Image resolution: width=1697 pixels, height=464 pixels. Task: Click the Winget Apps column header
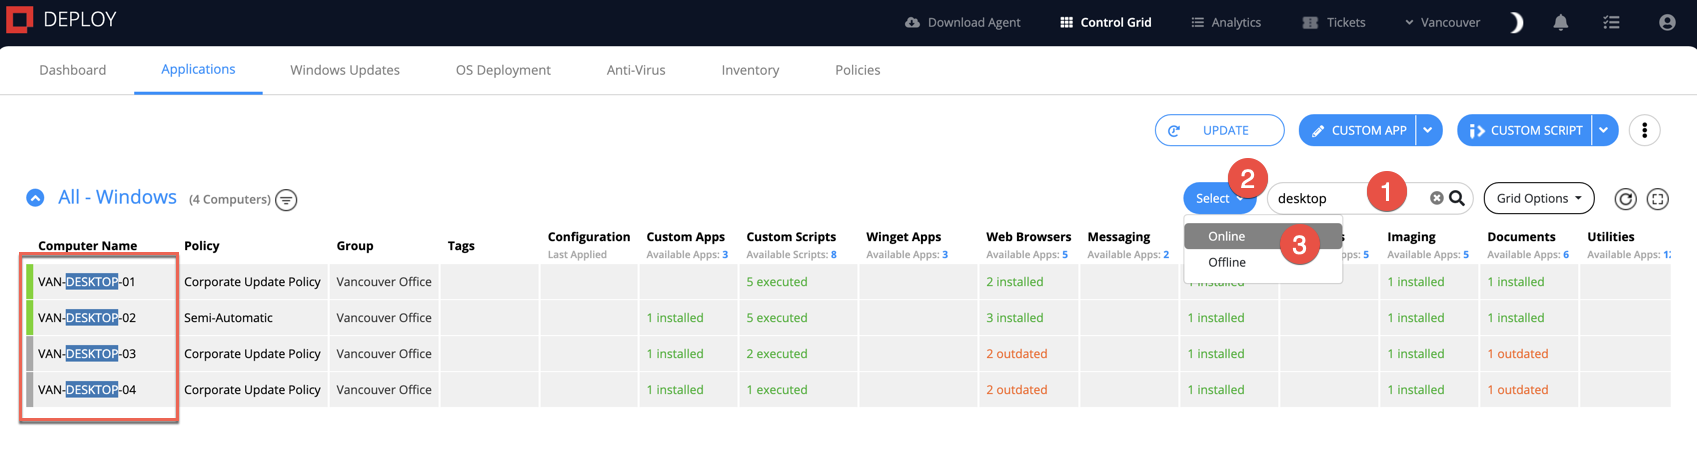point(904,237)
